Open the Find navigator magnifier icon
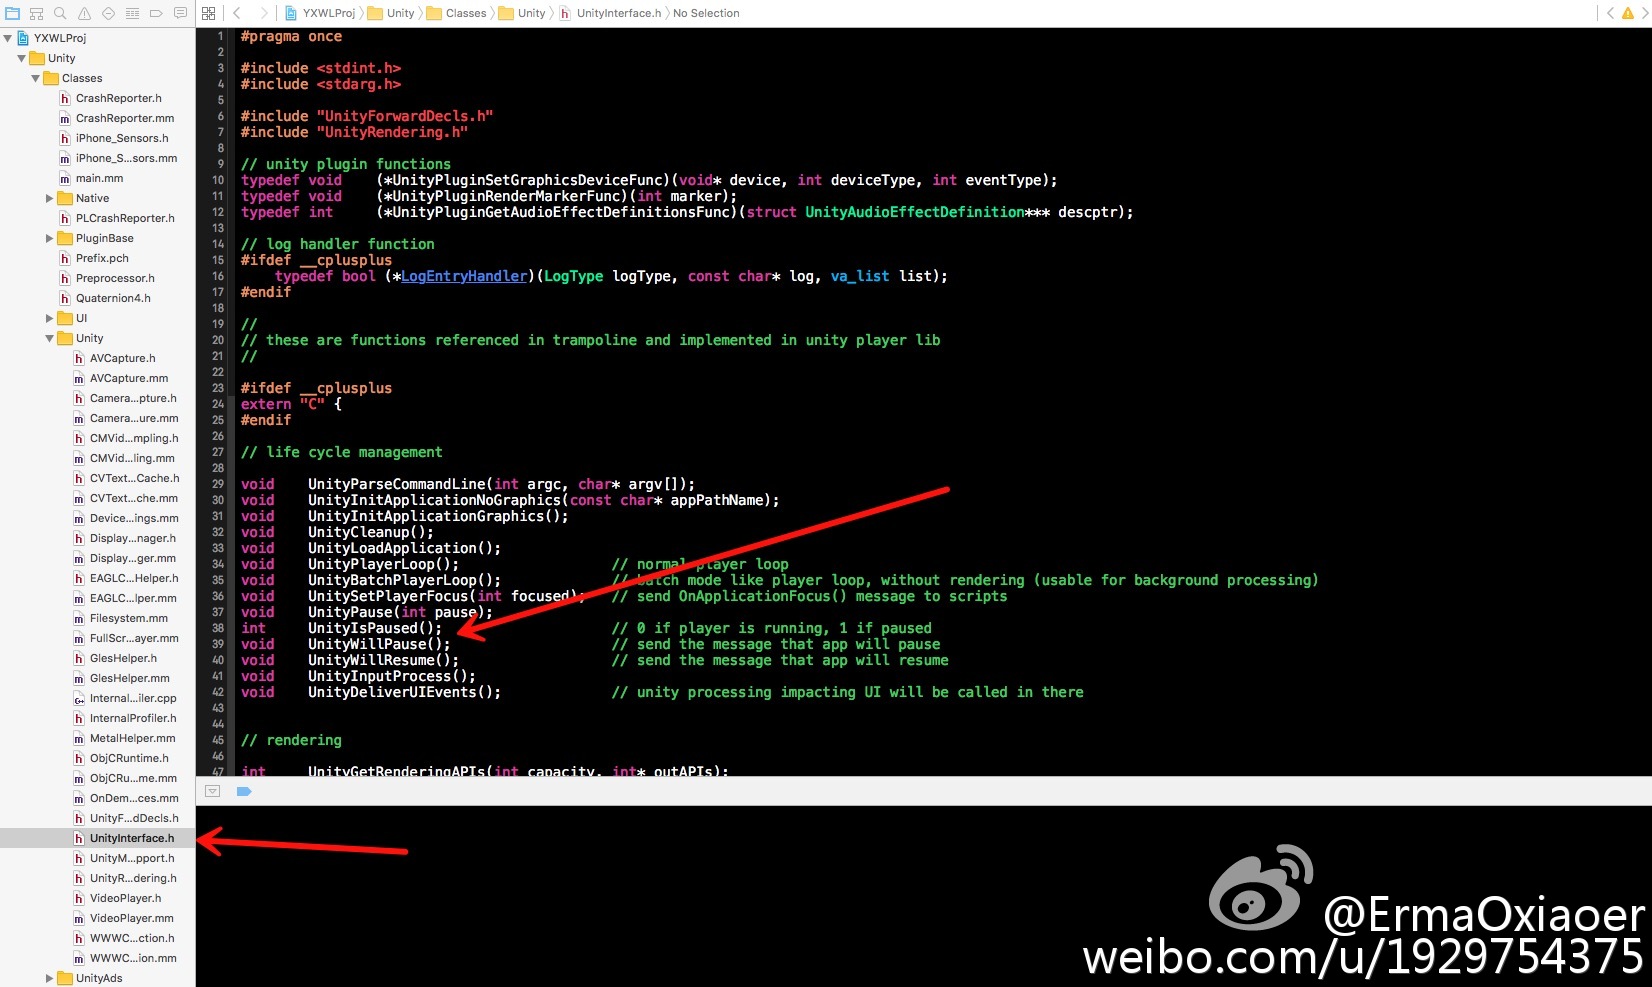 60,13
